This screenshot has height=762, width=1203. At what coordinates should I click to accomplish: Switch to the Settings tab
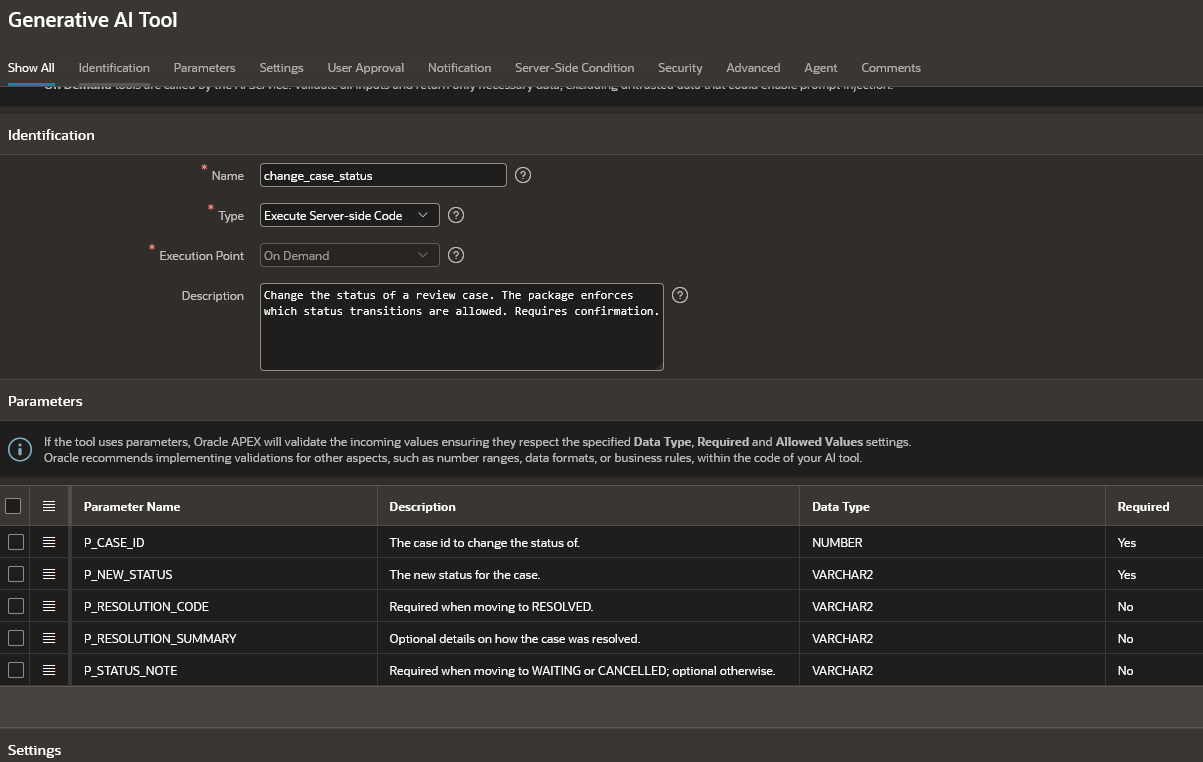281,68
